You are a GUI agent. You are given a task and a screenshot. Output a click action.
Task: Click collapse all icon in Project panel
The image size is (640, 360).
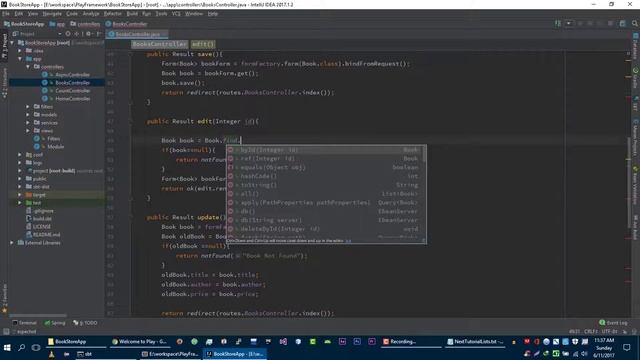[77, 34]
